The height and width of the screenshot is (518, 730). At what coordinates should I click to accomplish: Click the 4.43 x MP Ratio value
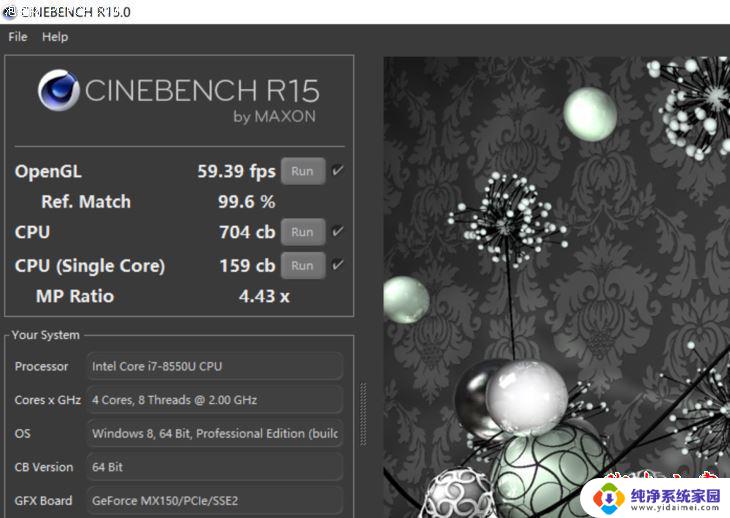[264, 296]
